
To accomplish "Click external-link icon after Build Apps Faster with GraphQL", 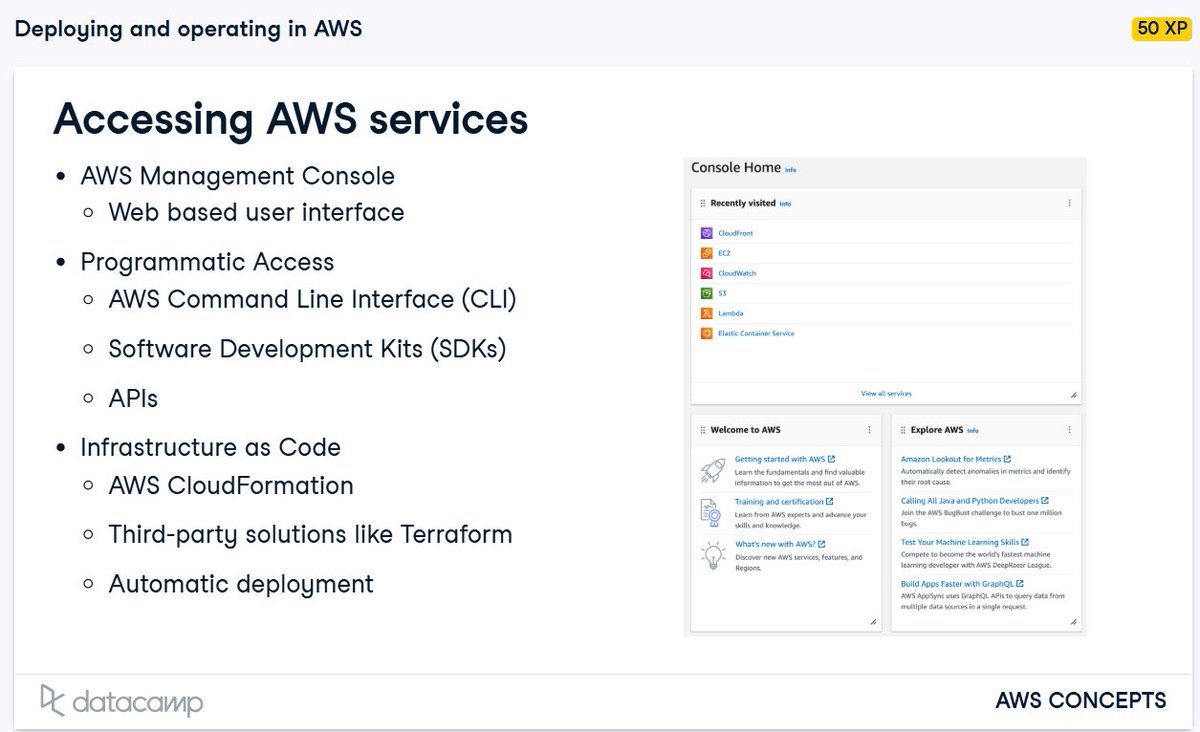I will (1019, 583).
